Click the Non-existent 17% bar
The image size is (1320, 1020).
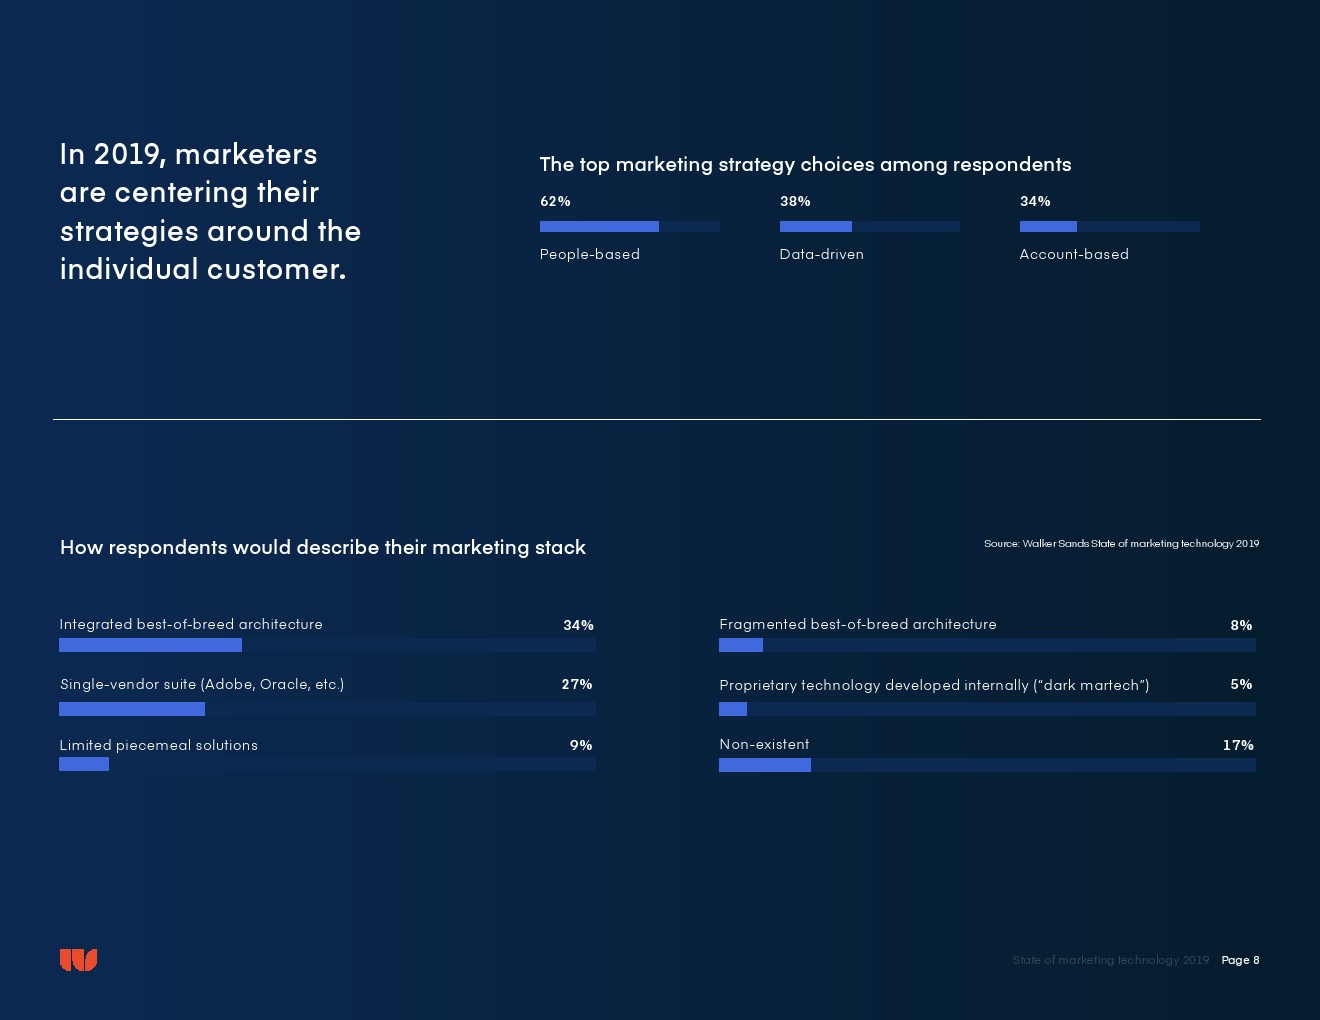pos(987,765)
